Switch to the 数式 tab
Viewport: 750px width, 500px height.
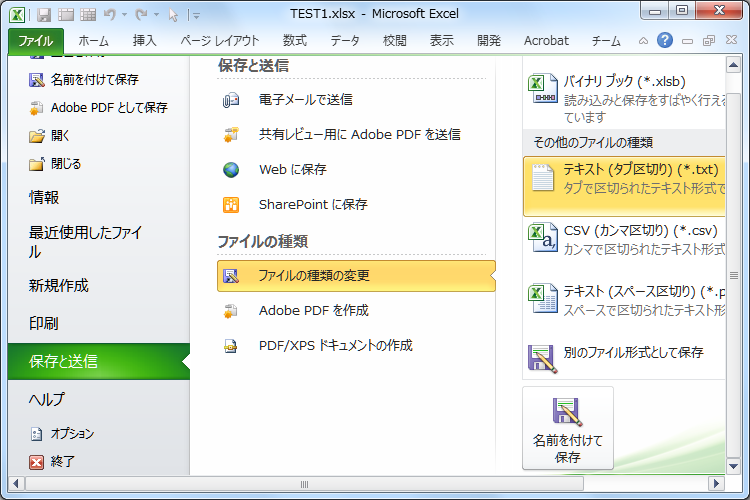coord(295,41)
